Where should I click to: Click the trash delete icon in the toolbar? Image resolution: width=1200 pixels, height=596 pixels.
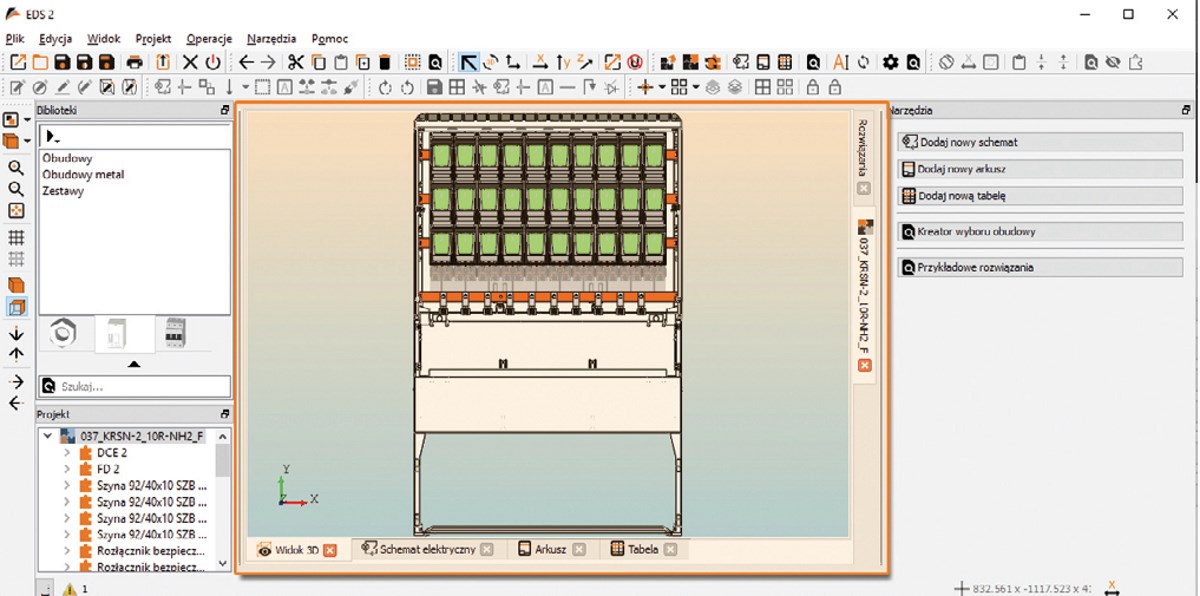tap(385, 62)
